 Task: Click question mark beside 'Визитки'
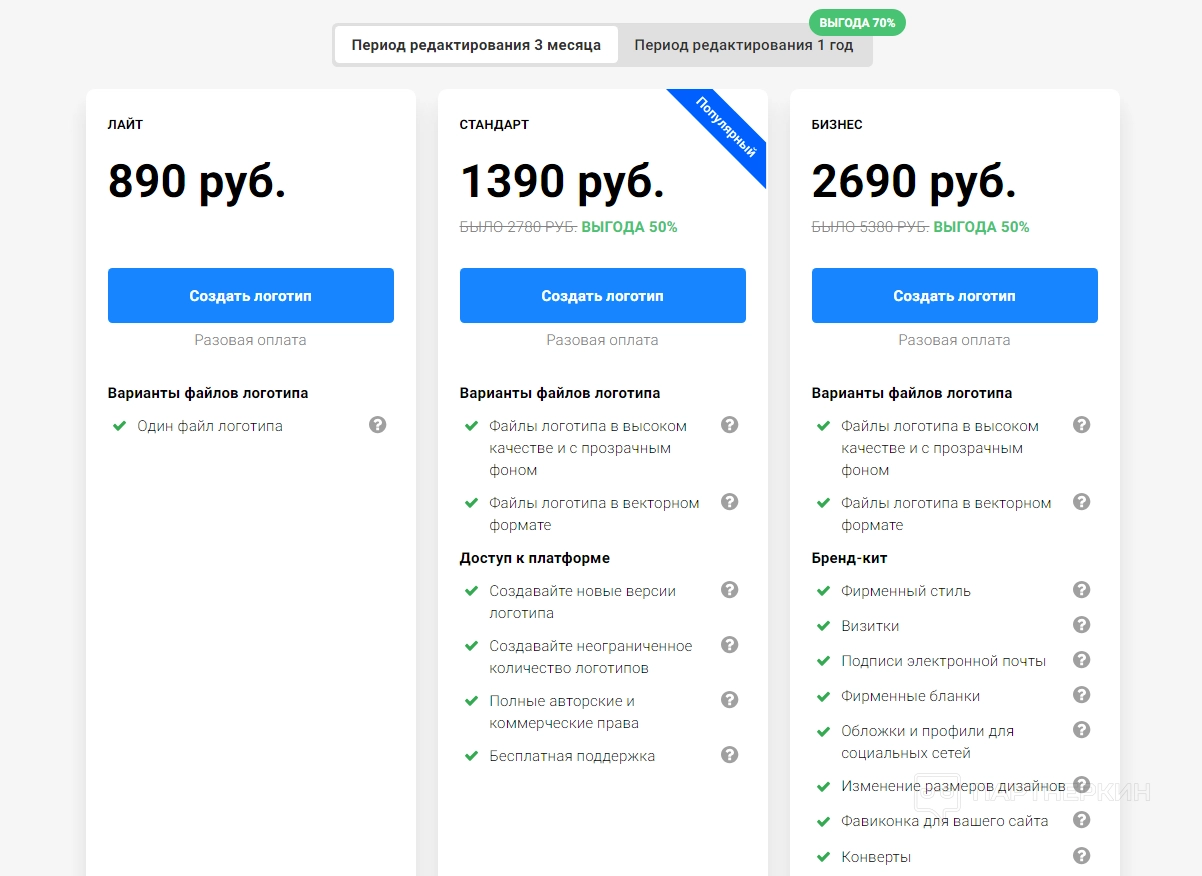point(1081,625)
